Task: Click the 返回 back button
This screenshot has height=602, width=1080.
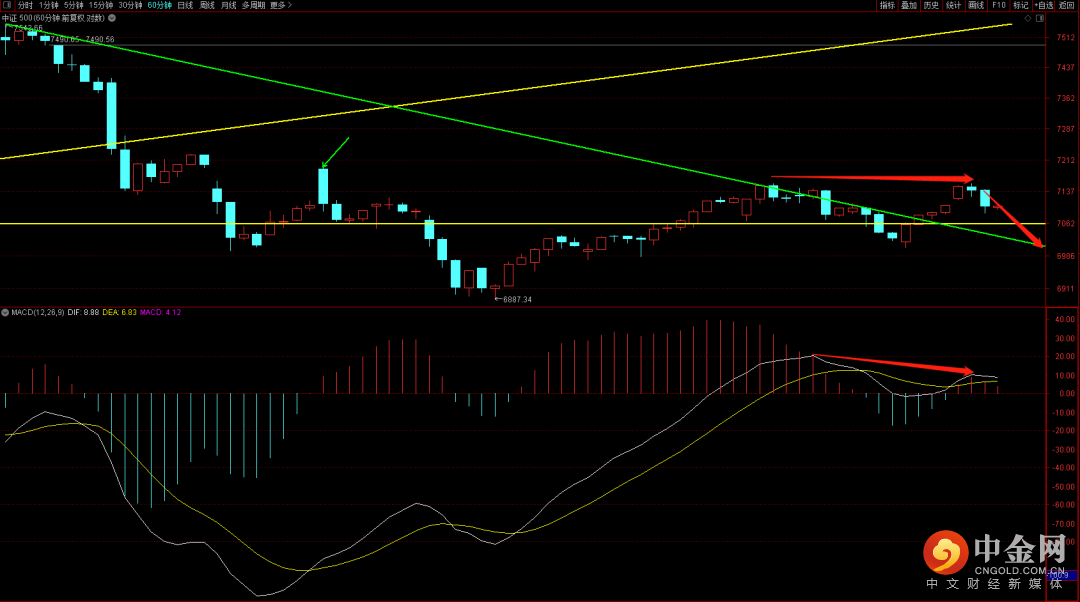Action: pos(1067,5)
